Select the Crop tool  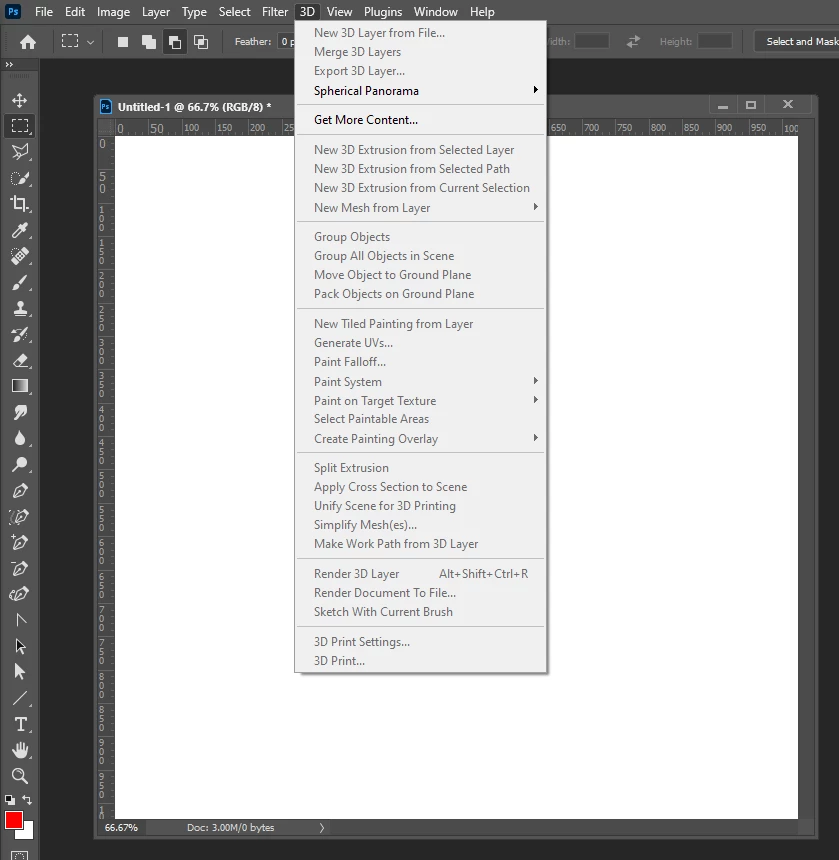pyautogui.click(x=20, y=203)
